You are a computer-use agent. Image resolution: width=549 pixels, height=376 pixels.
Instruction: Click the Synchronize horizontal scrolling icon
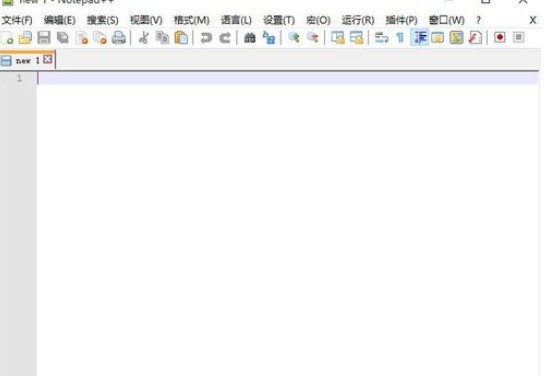pyautogui.click(x=356, y=38)
